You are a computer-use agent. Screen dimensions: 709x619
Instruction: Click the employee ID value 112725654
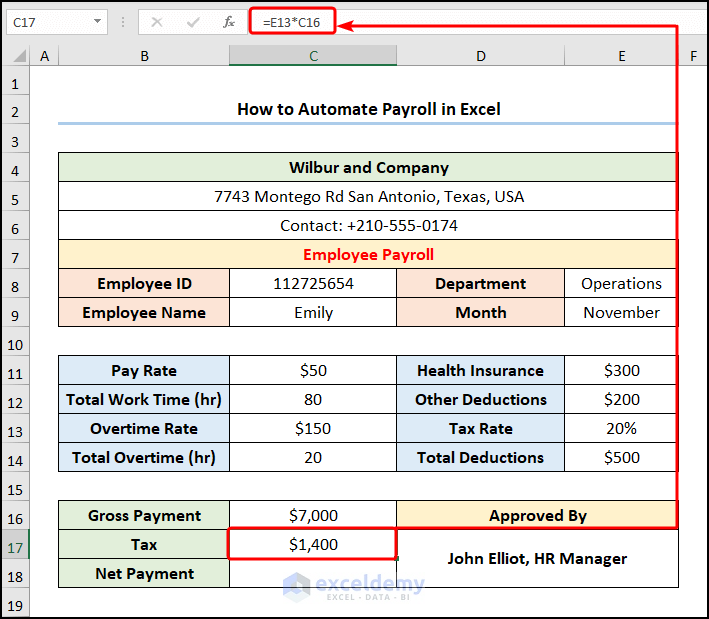313,284
